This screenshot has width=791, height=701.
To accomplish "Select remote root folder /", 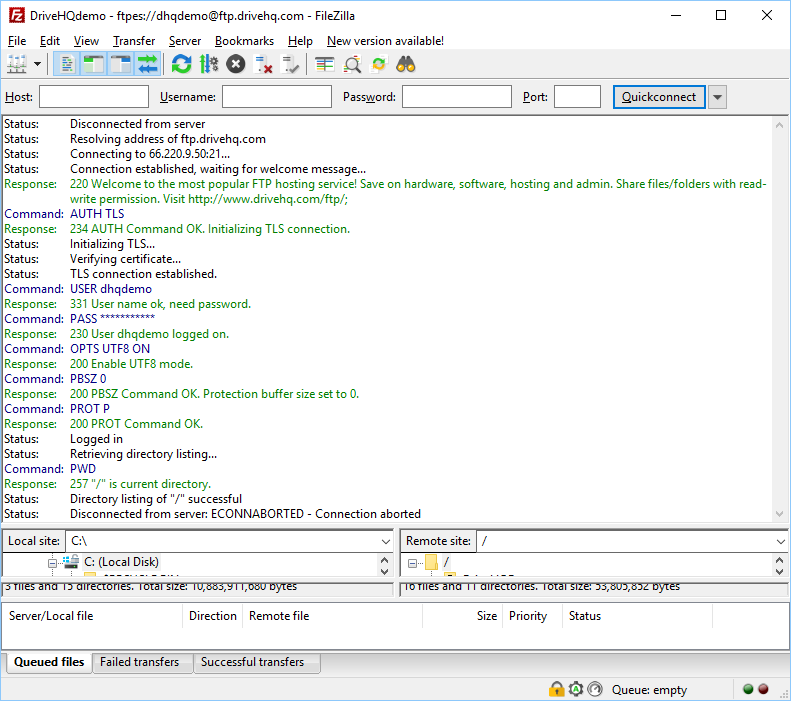I will [x=446, y=562].
